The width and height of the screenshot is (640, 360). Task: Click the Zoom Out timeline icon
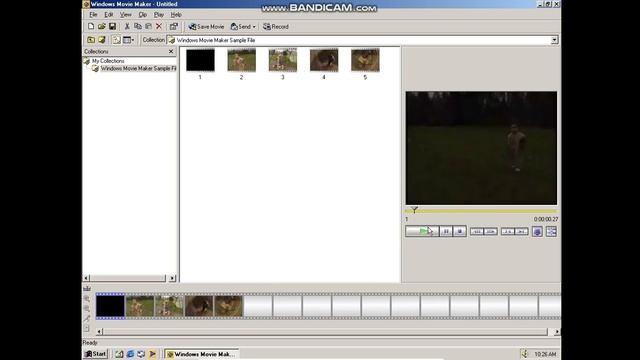[87, 309]
